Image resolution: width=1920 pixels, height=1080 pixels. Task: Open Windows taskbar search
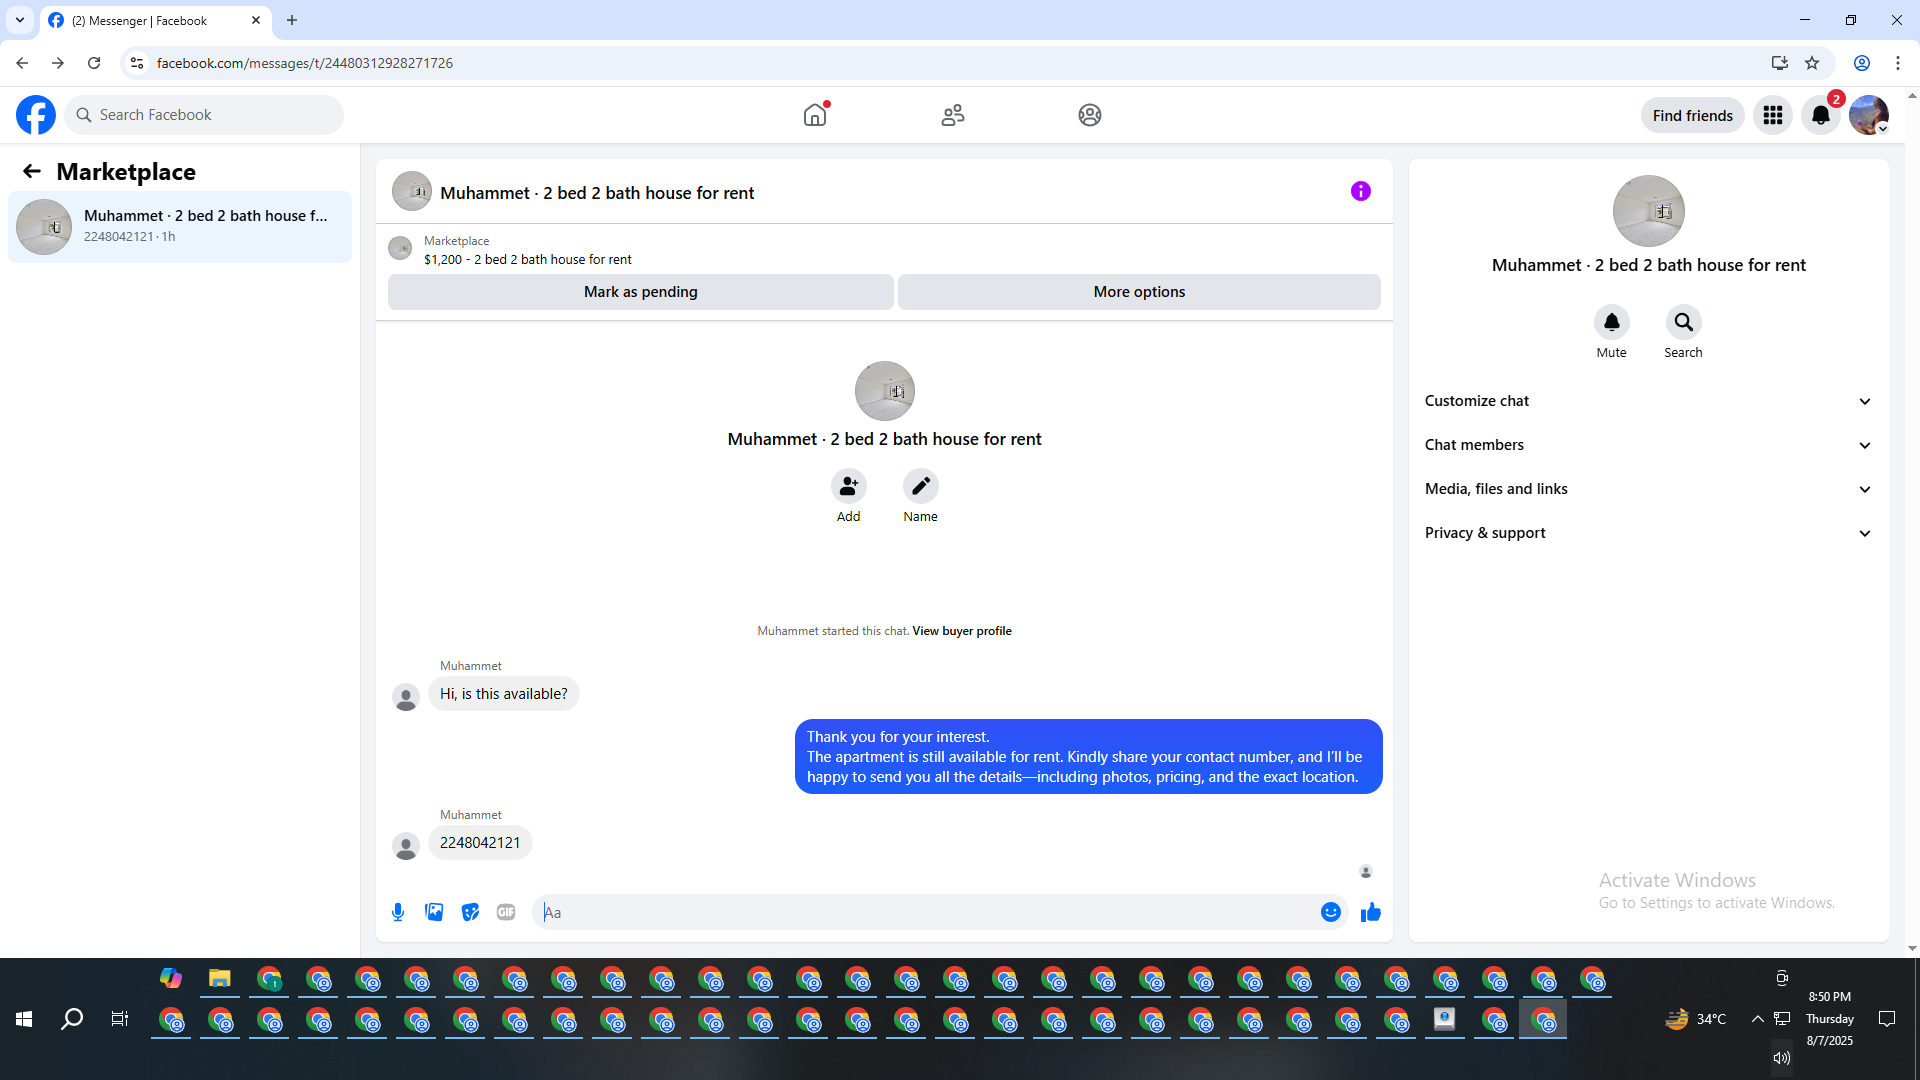(x=72, y=1019)
